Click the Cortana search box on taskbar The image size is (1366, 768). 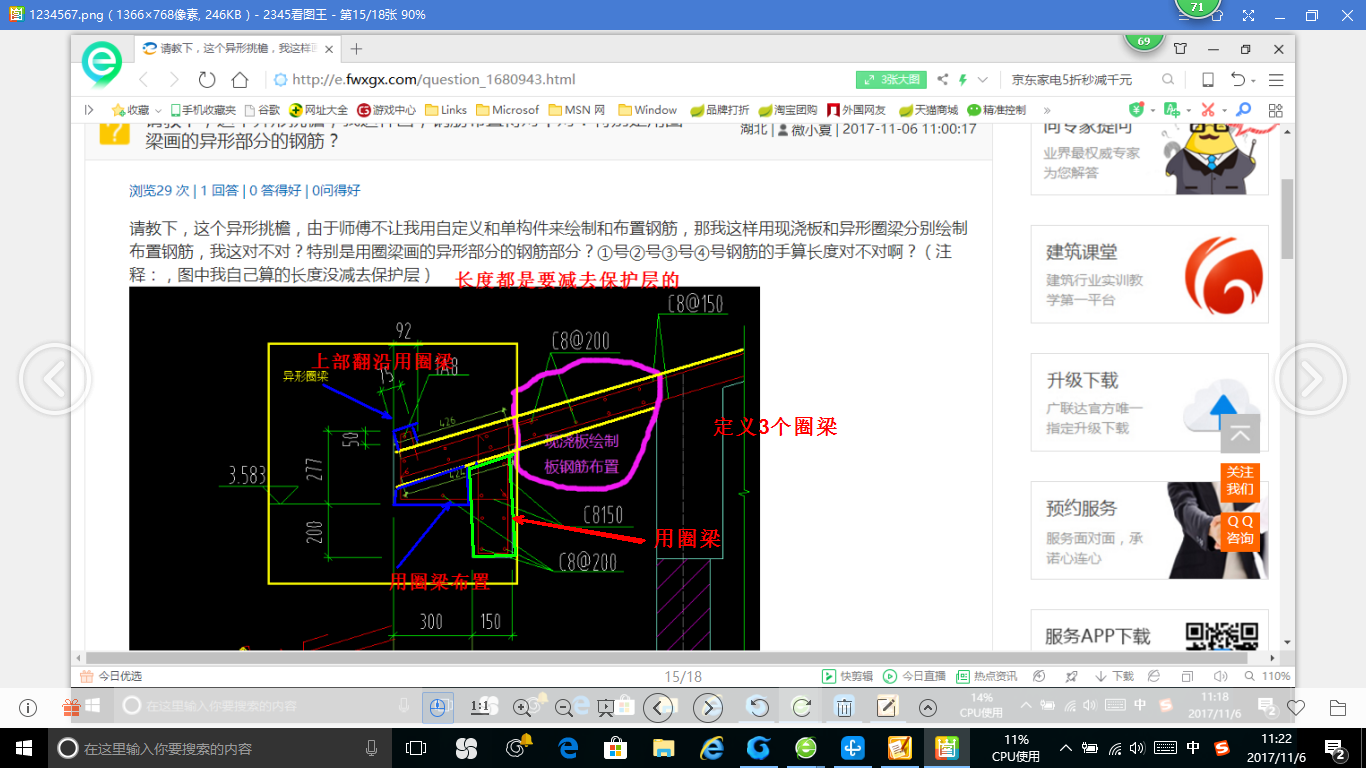[219, 748]
